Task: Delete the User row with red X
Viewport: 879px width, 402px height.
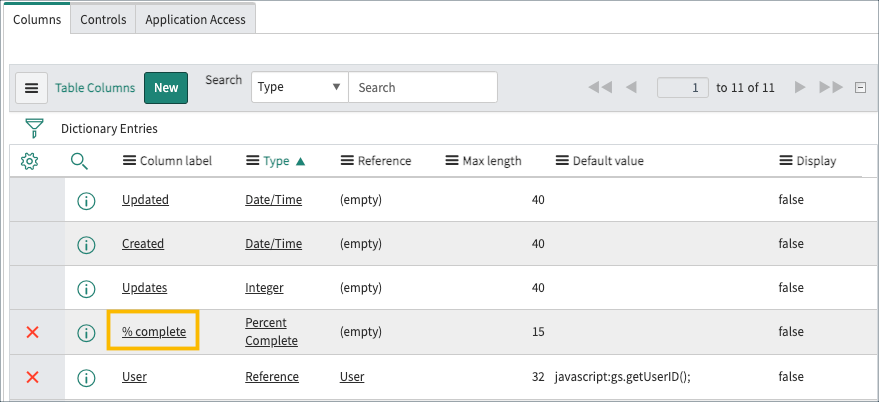Action: [32, 377]
